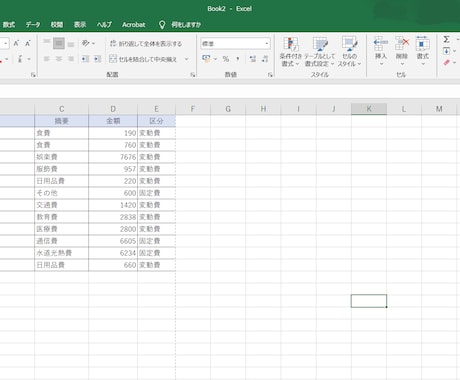Viewport: 460px width, 380px height.
Task: Select column K header
Action: click(x=369, y=109)
